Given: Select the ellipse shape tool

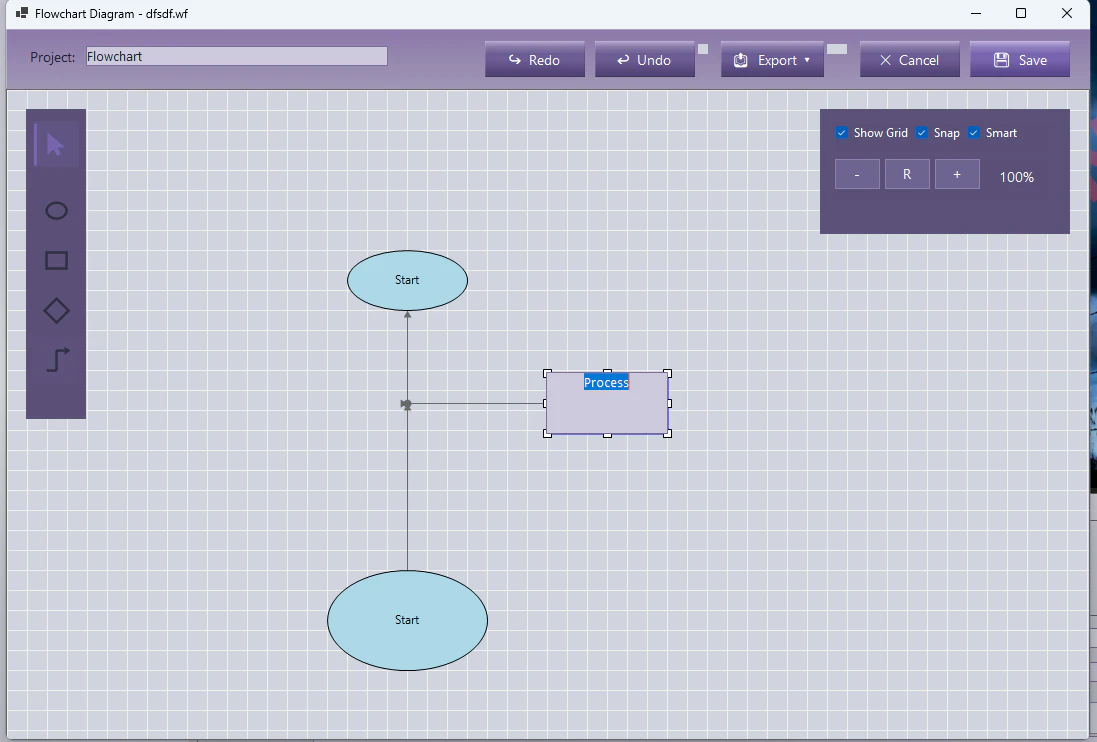Looking at the screenshot, I should pos(56,211).
